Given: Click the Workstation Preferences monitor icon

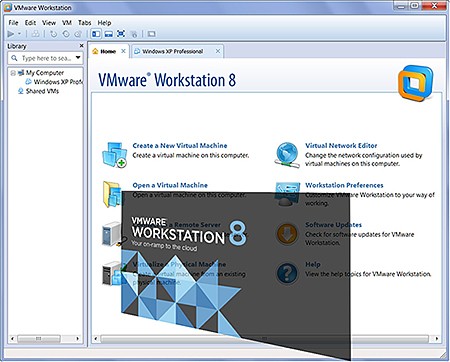Looking at the screenshot, I should pos(287,194).
